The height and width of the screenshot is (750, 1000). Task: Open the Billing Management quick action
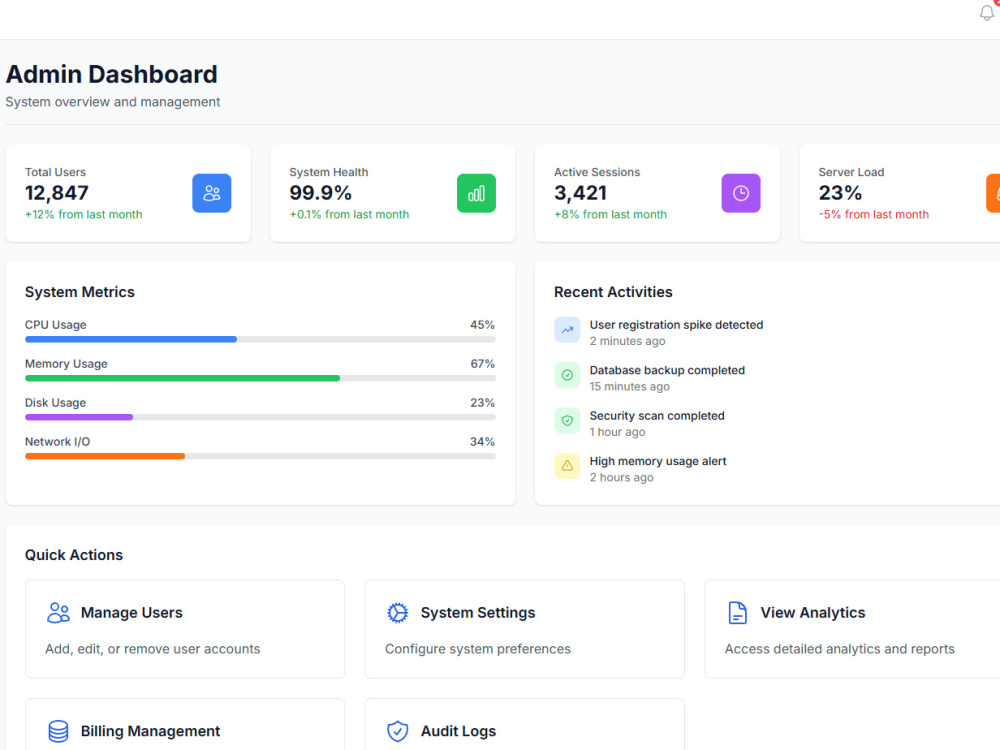coord(185,724)
